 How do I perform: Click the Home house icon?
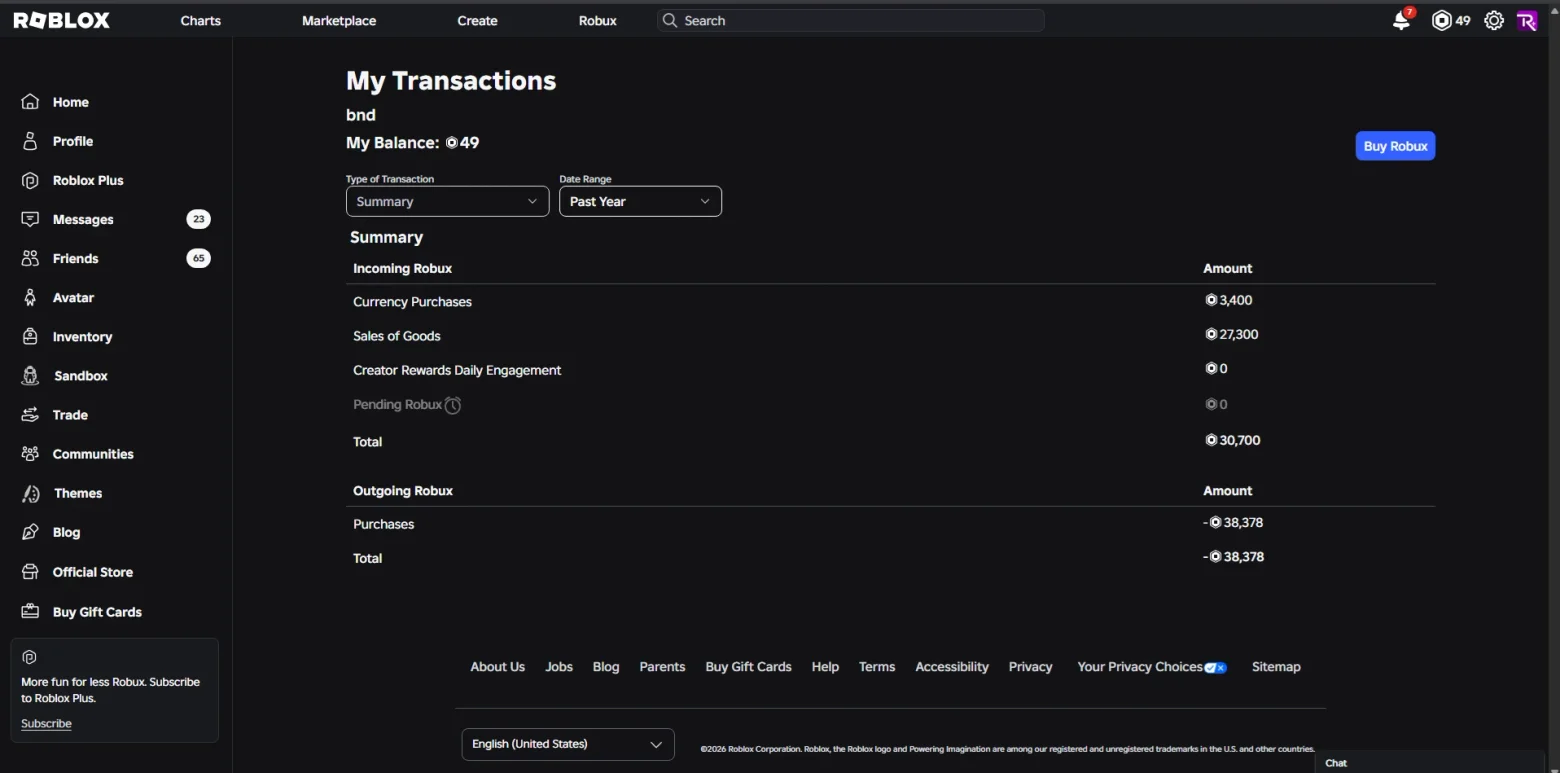pyautogui.click(x=31, y=102)
